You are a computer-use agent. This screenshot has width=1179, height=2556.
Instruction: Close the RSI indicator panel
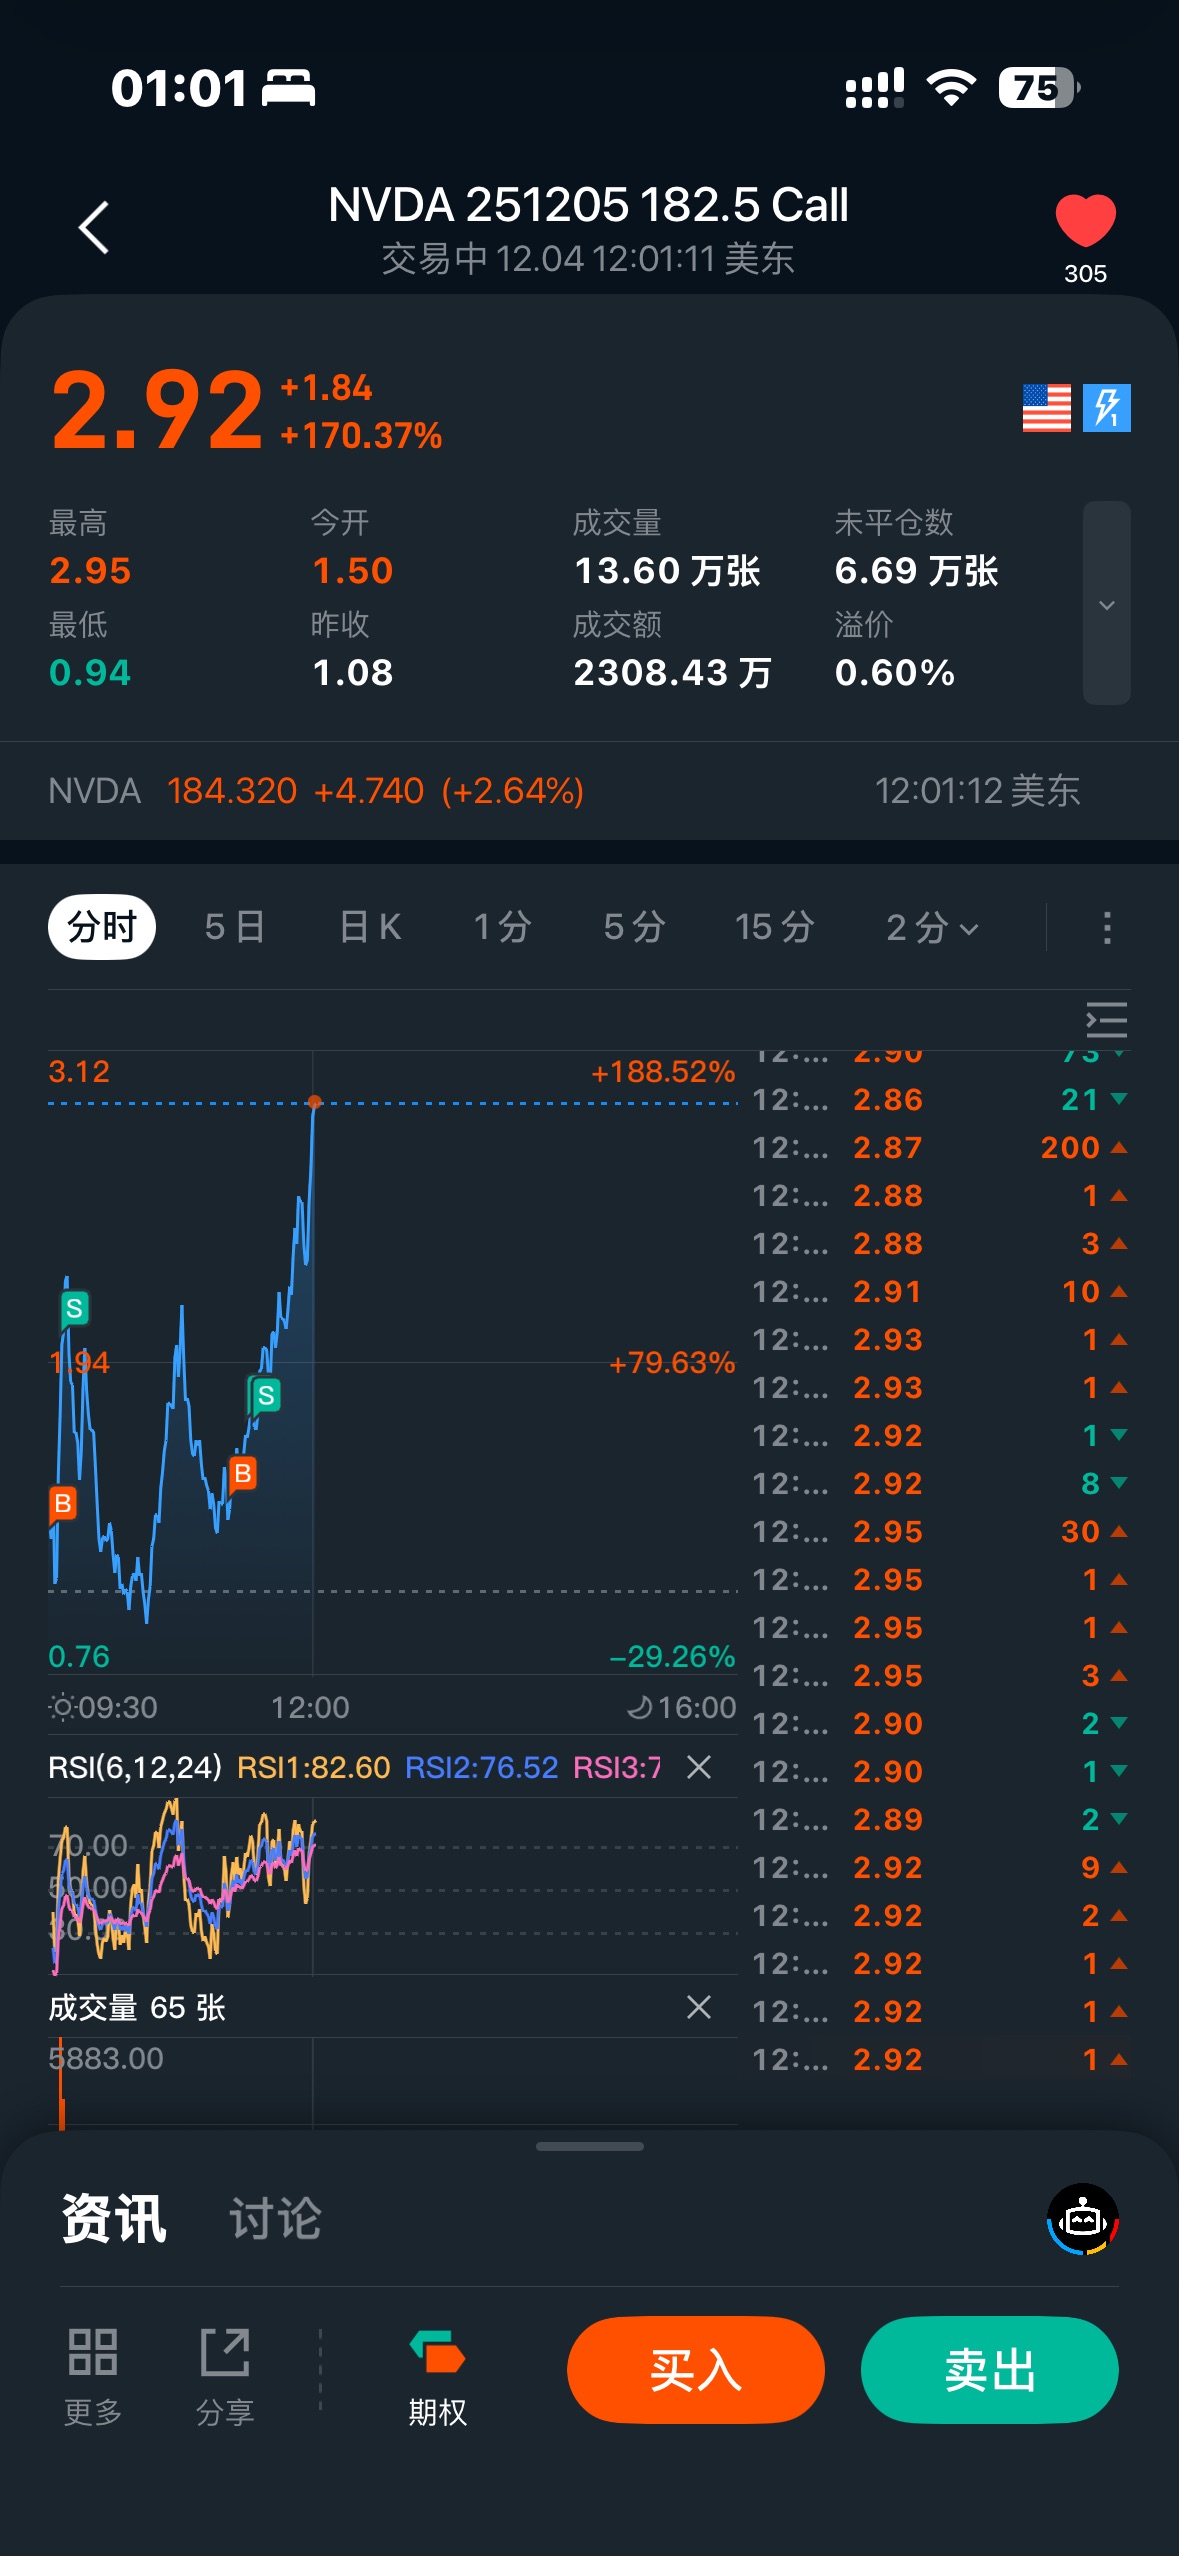point(699,1767)
